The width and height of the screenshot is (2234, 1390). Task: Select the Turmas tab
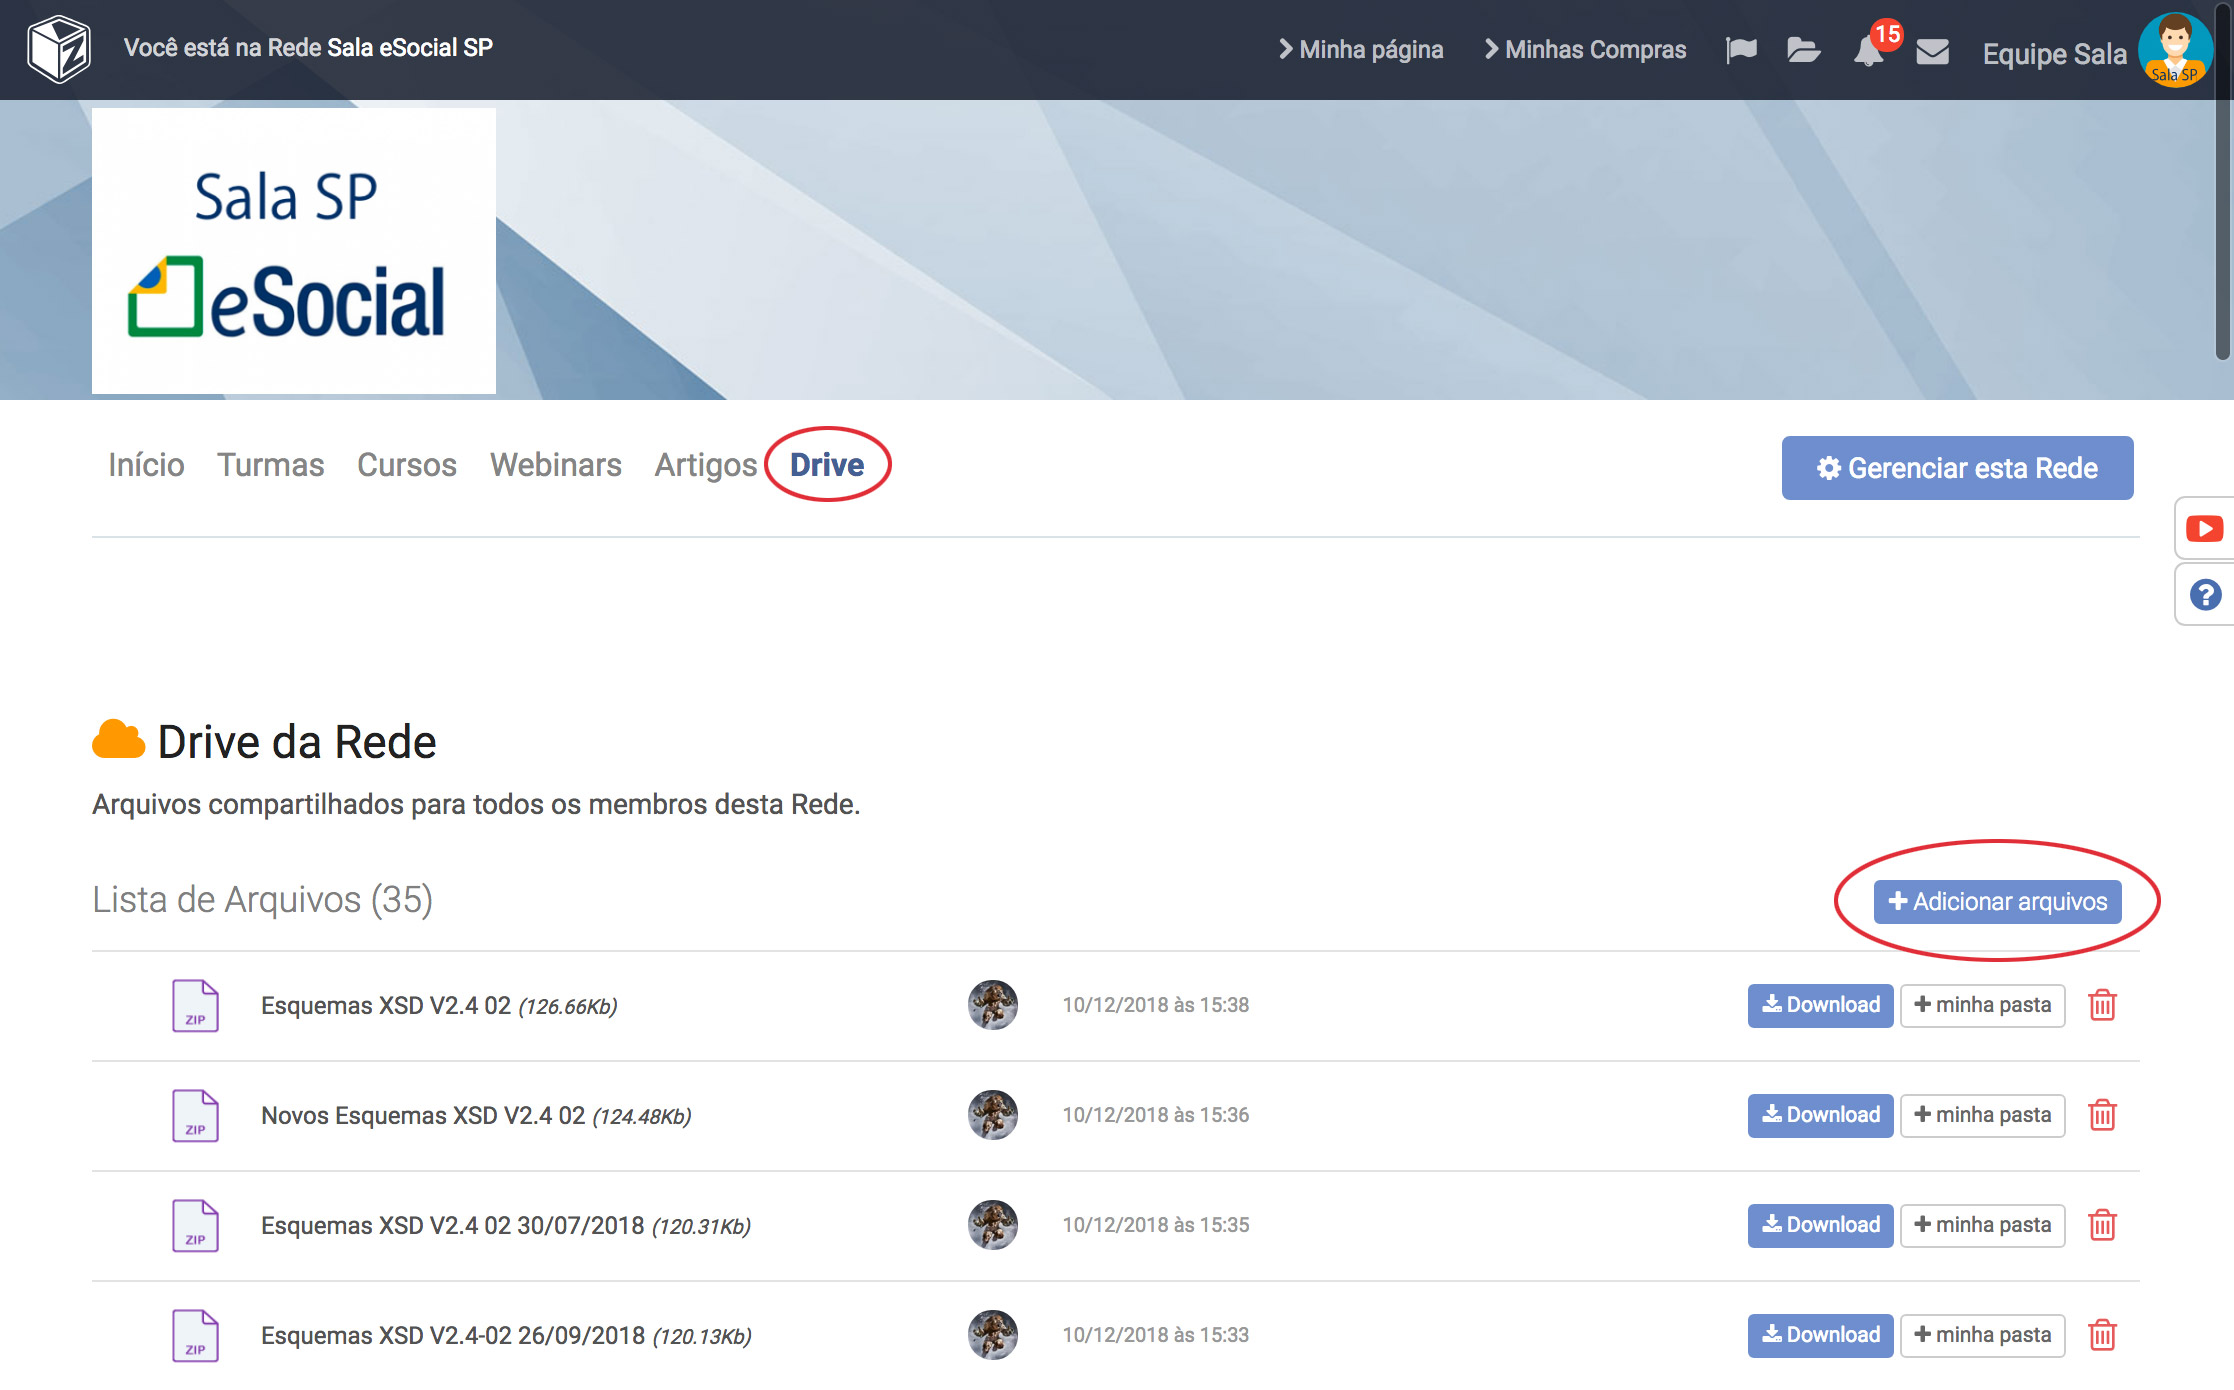click(x=270, y=465)
